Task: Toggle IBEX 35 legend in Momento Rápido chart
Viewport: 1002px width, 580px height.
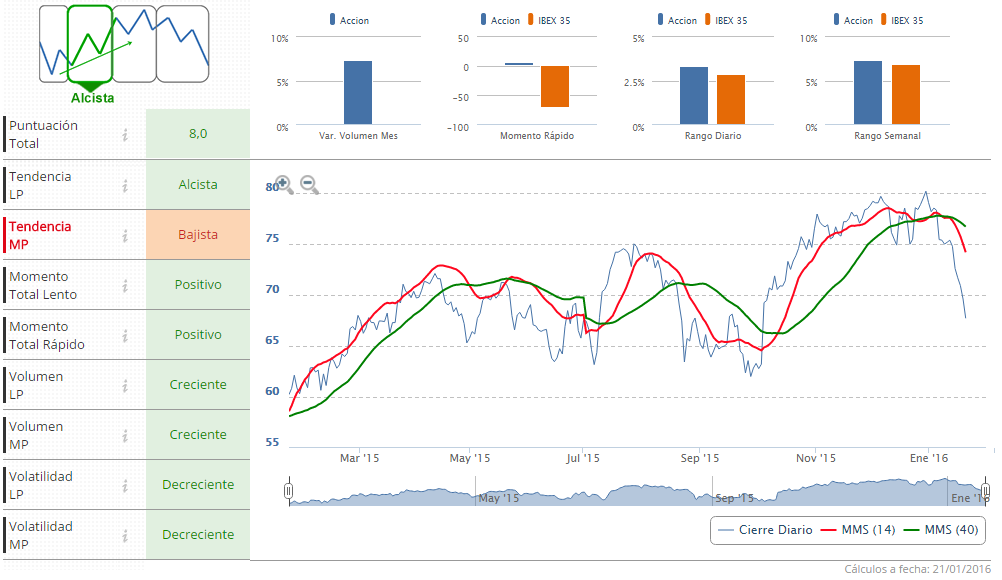Action: (546, 20)
